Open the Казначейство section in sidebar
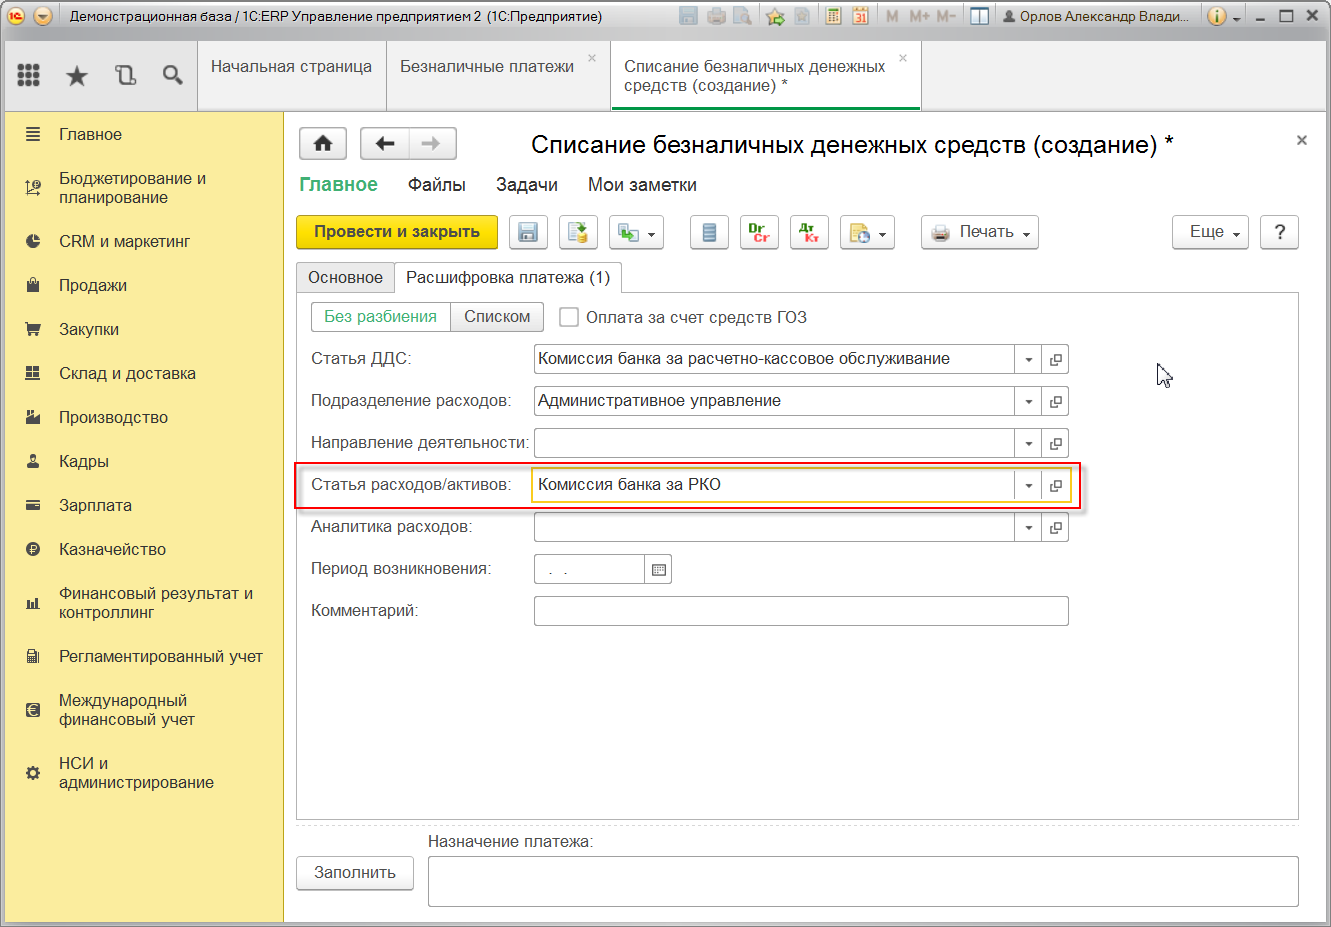The image size is (1331, 927). (112, 549)
